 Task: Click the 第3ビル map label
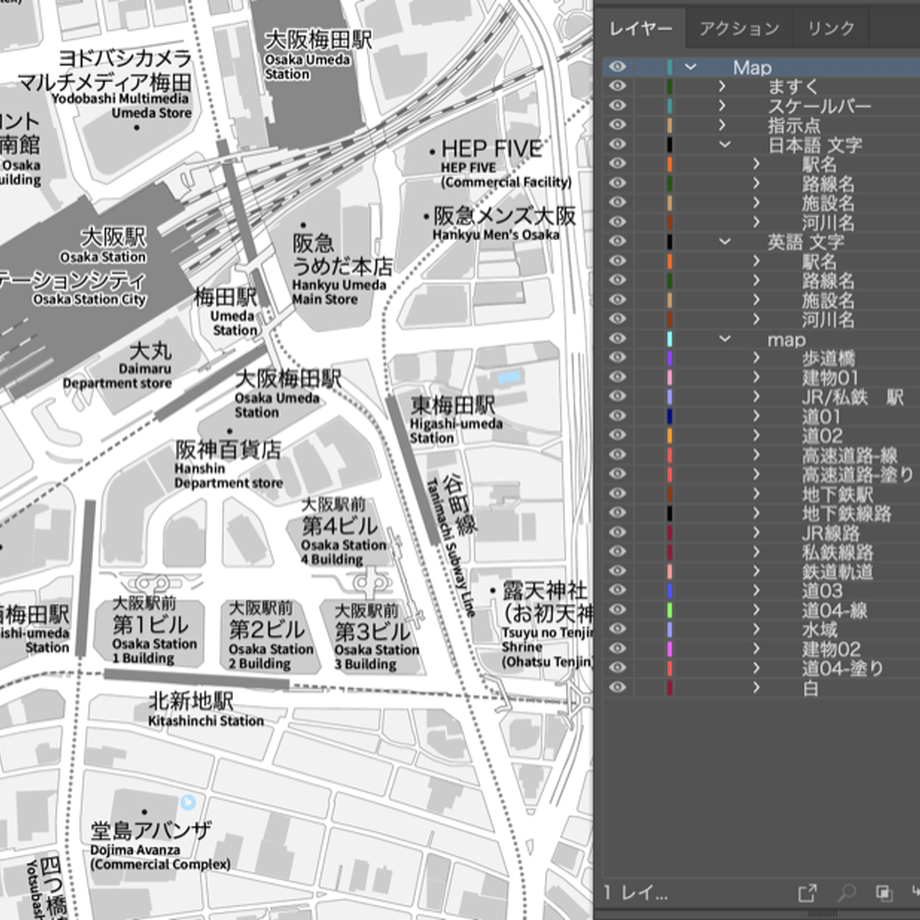(373, 632)
